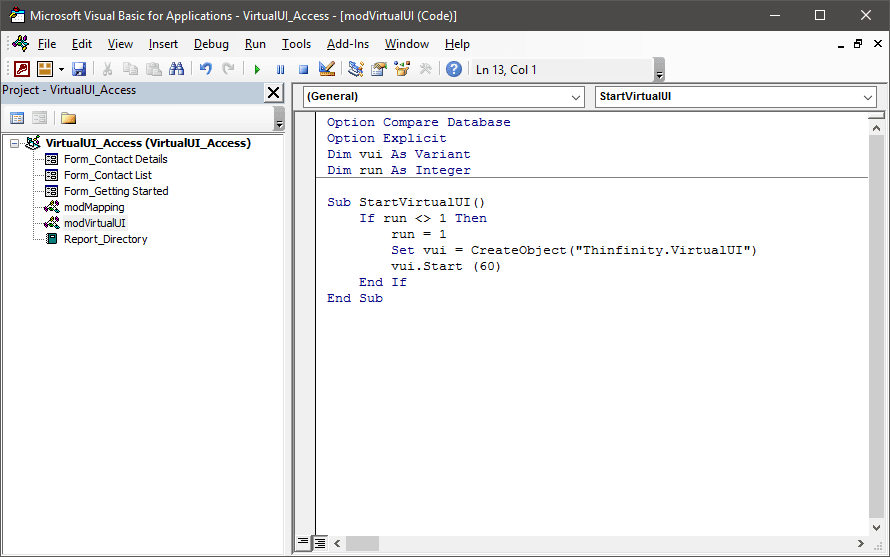This screenshot has width=890, height=557.
Task: Collapse the VirtualUI_Access project tree node
Action: [14, 143]
